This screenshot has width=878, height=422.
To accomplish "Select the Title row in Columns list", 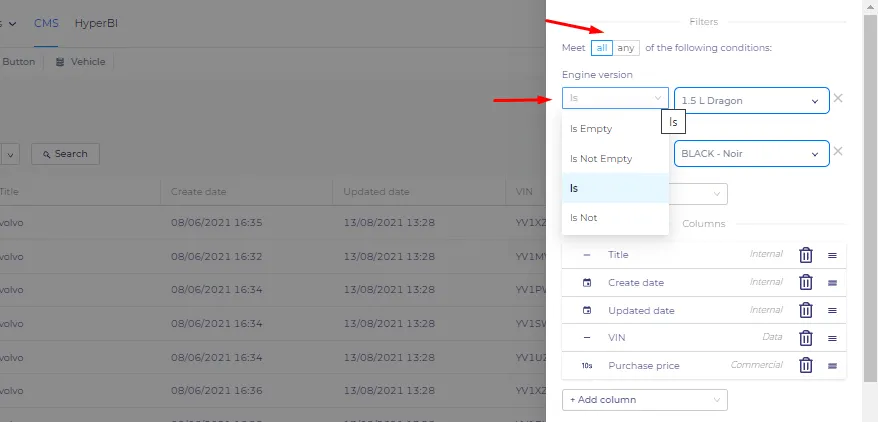I will point(704,255).
